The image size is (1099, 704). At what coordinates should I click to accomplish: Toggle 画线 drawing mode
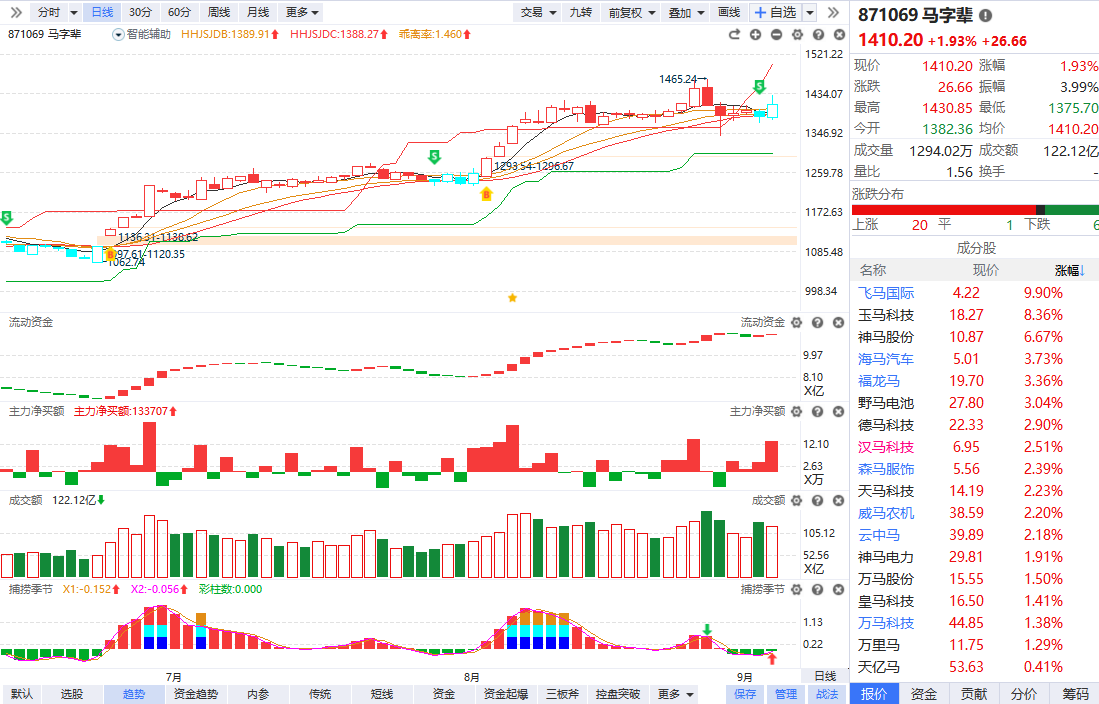click(729, 12)
